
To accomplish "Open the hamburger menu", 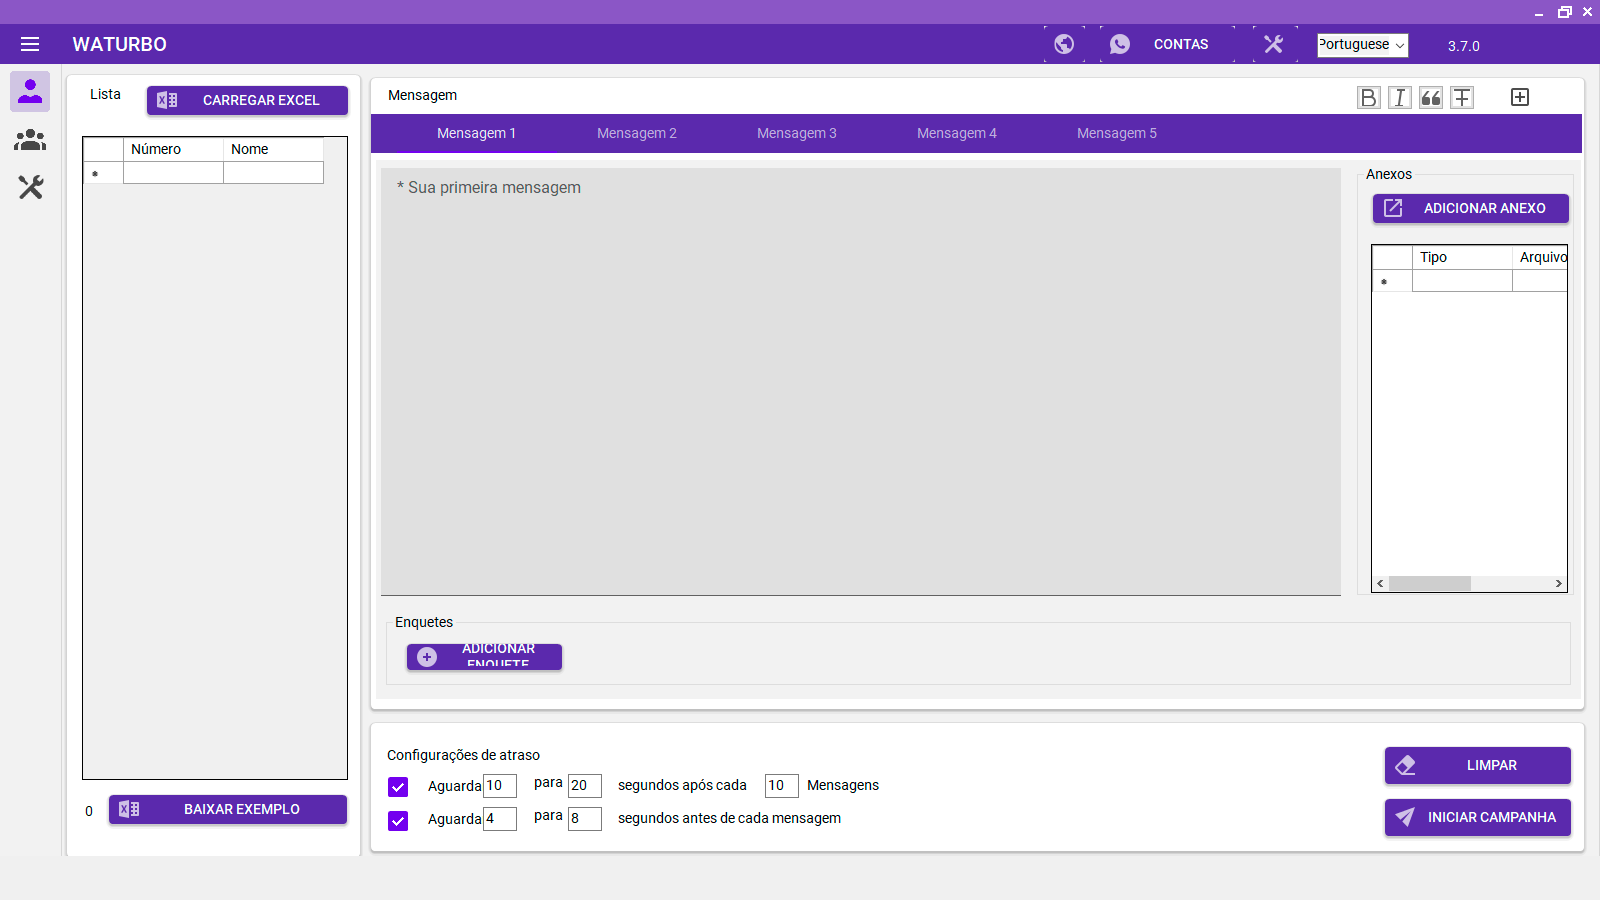I will 30,44.
